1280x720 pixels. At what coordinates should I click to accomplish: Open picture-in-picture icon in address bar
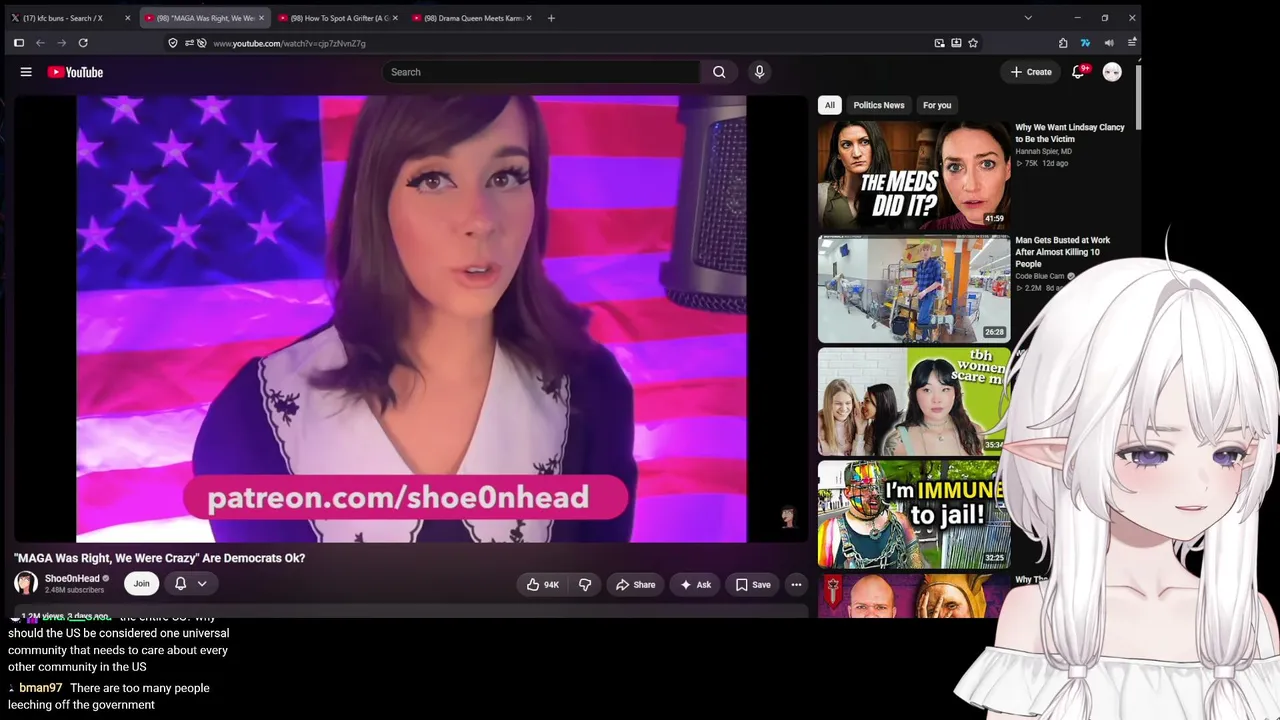tap(939, 43)
